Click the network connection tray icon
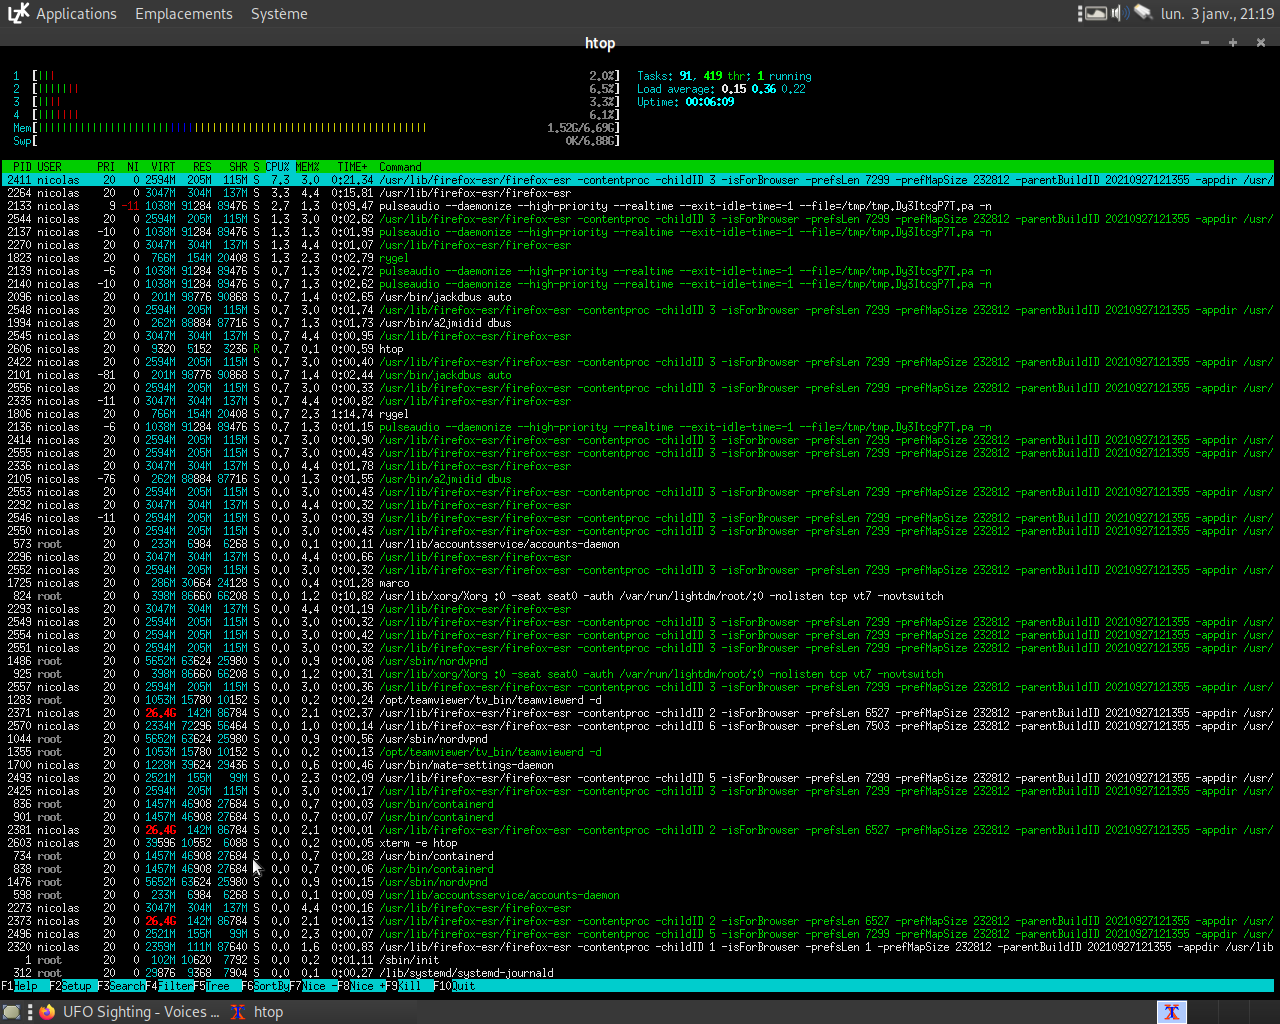 coord(1143,13)
